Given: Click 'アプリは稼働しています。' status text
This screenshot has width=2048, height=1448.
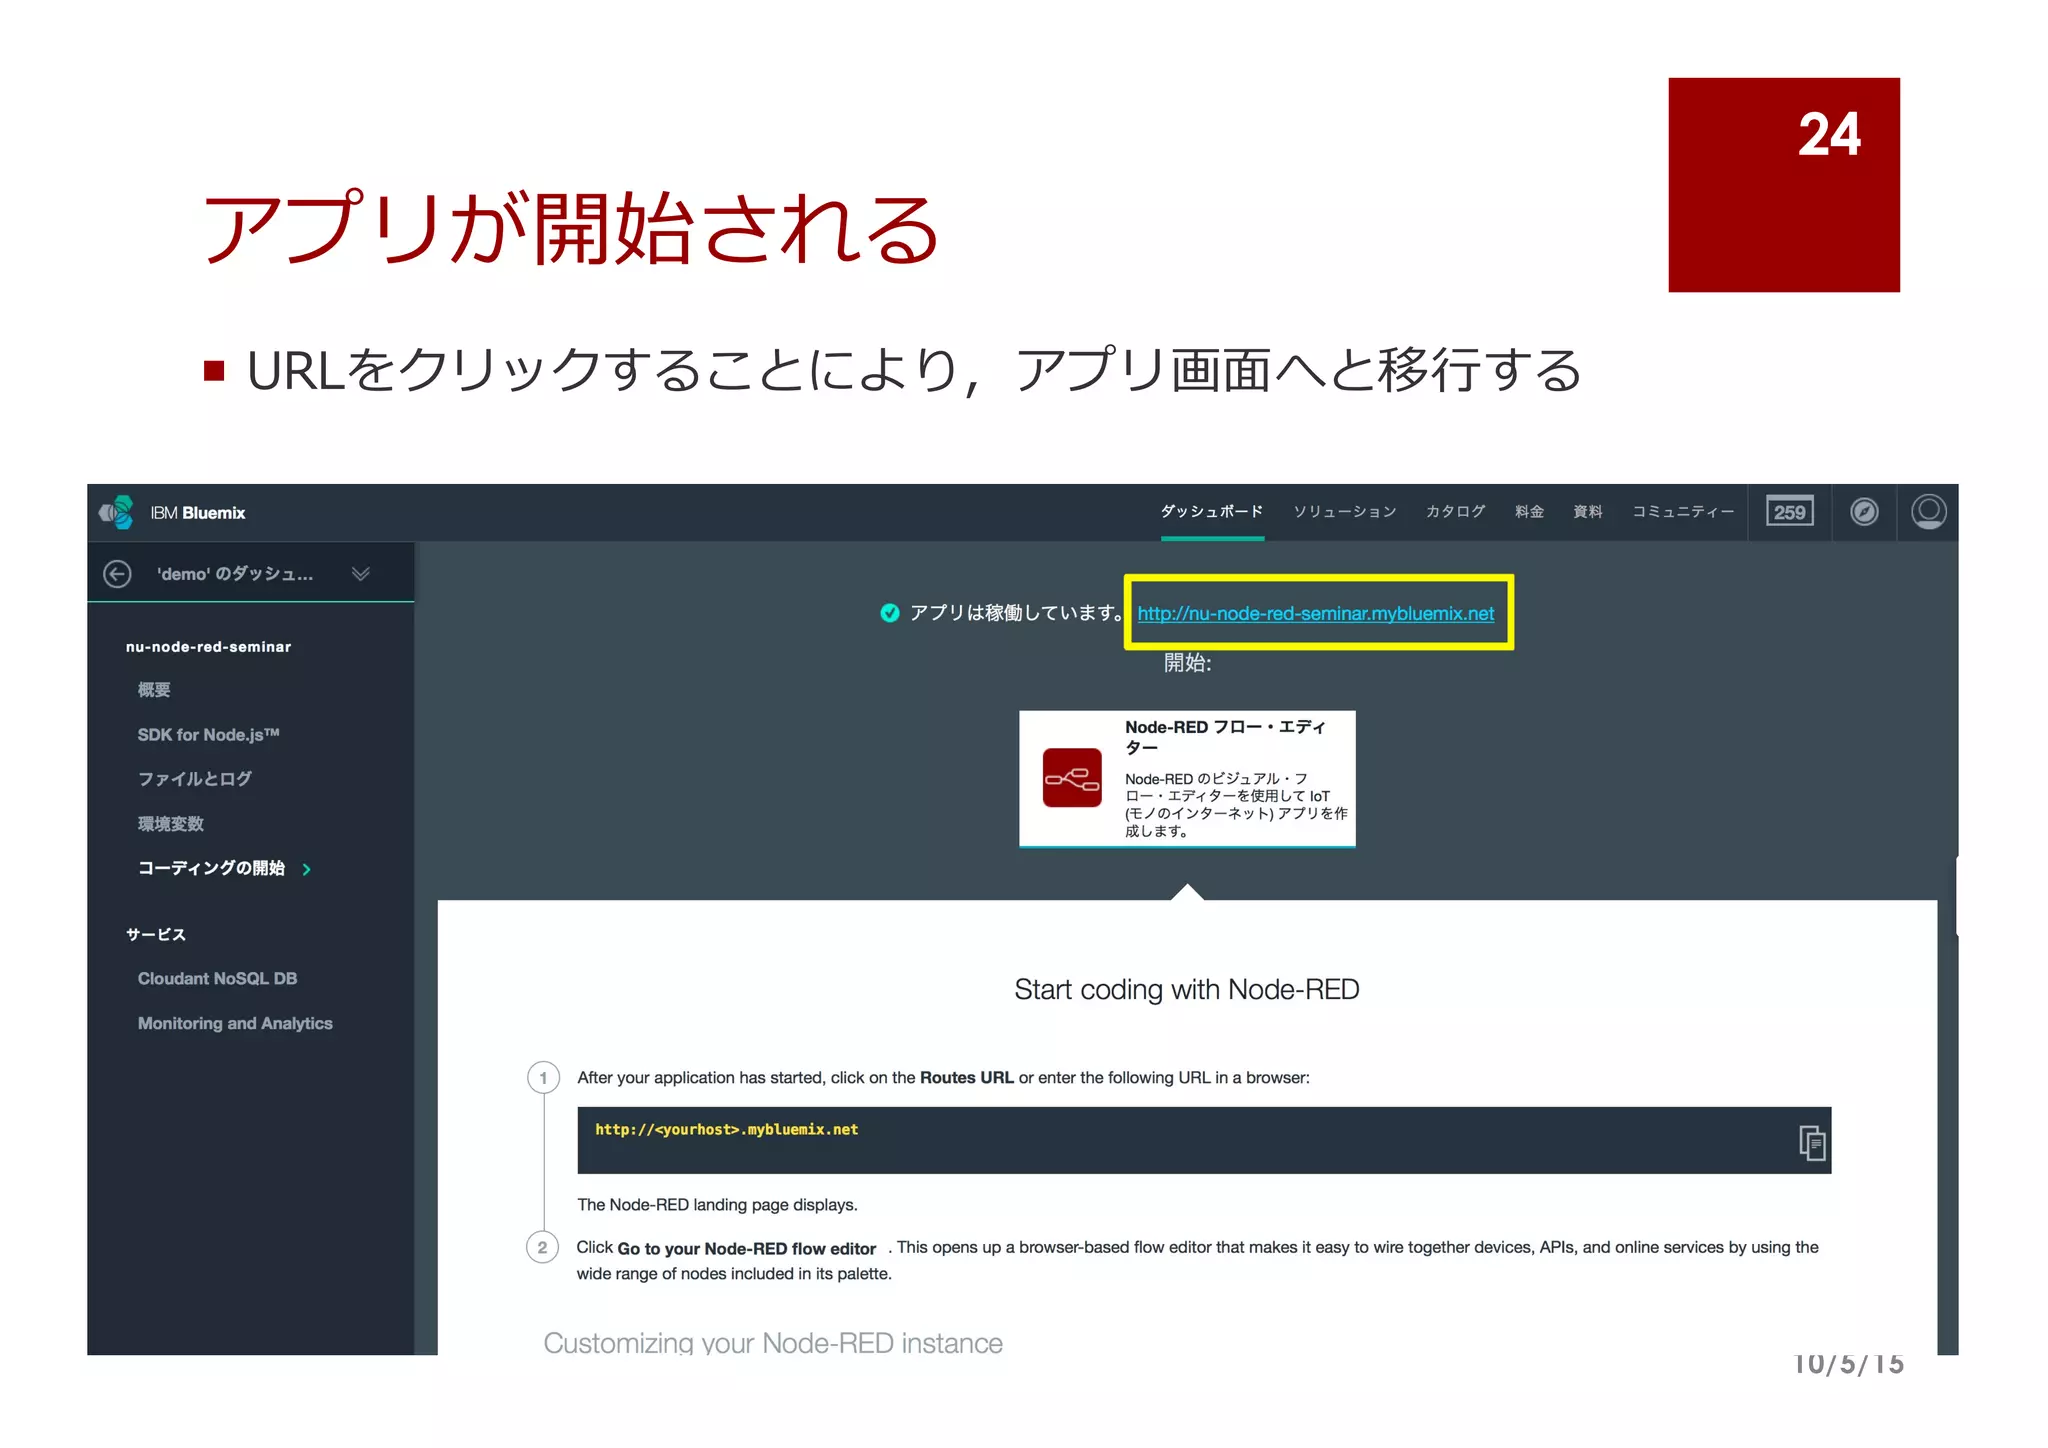Looking at the screenshot, I should tap(1017, 613).
